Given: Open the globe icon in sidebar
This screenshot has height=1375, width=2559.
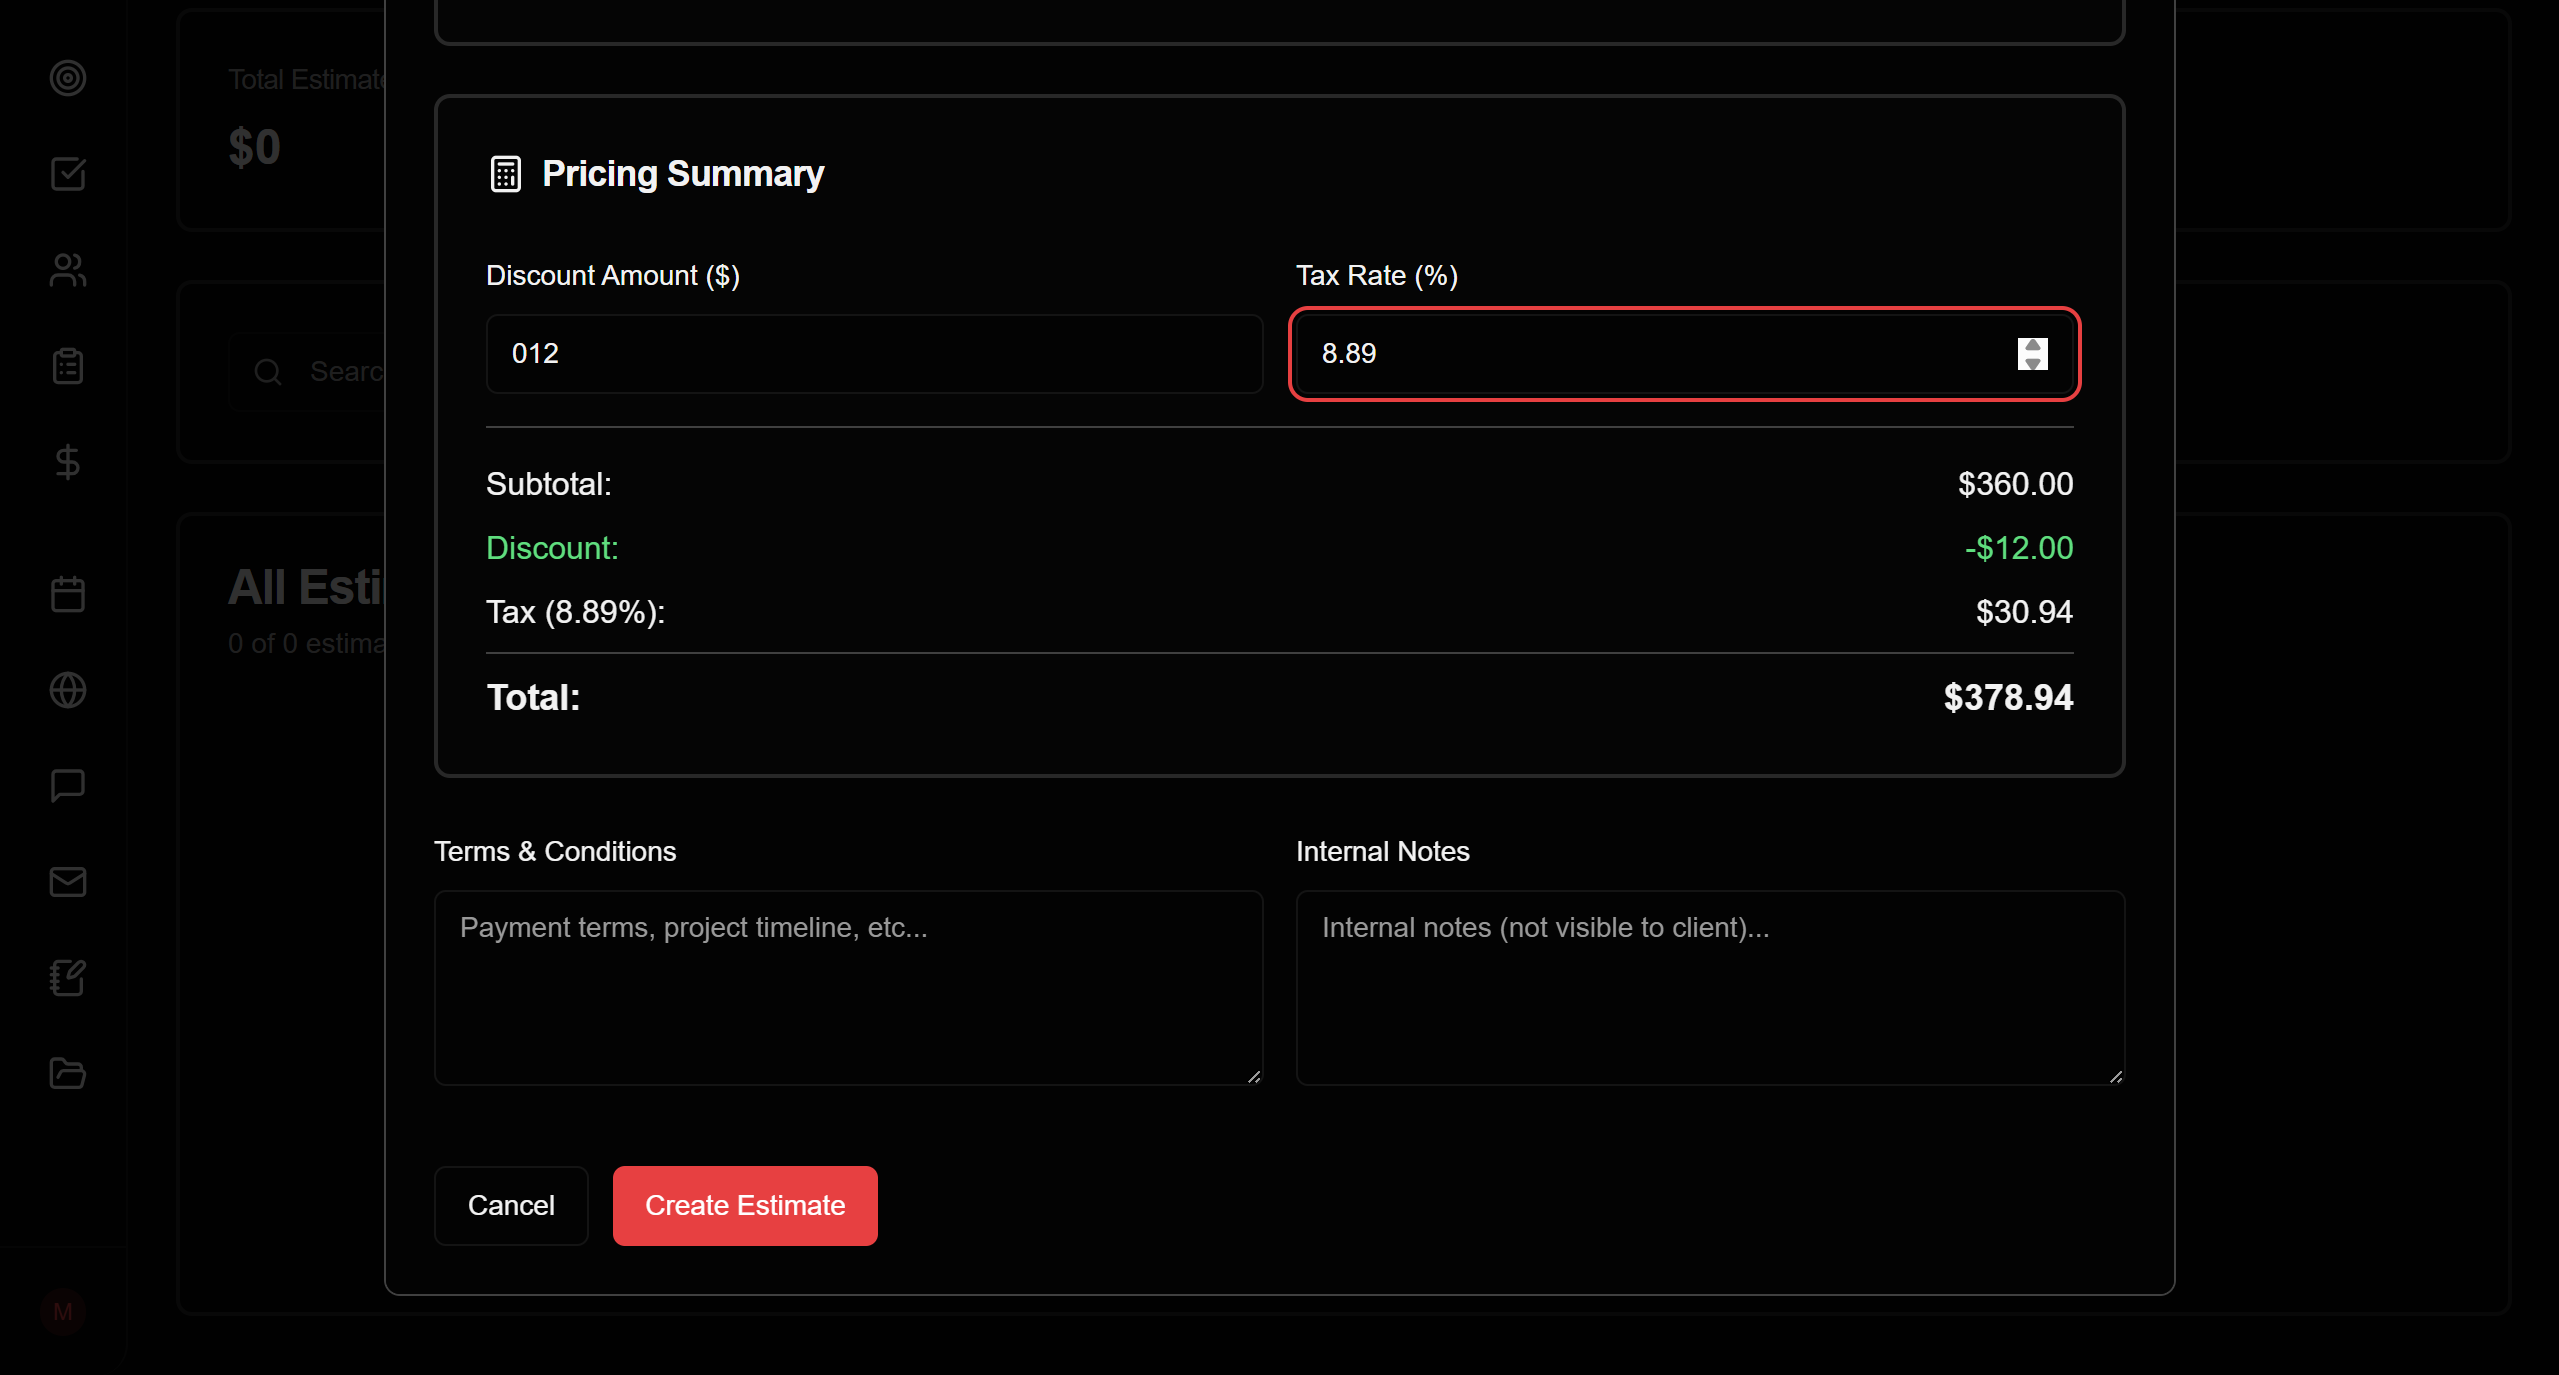Looking at the screenshot, I should point(68,690).
